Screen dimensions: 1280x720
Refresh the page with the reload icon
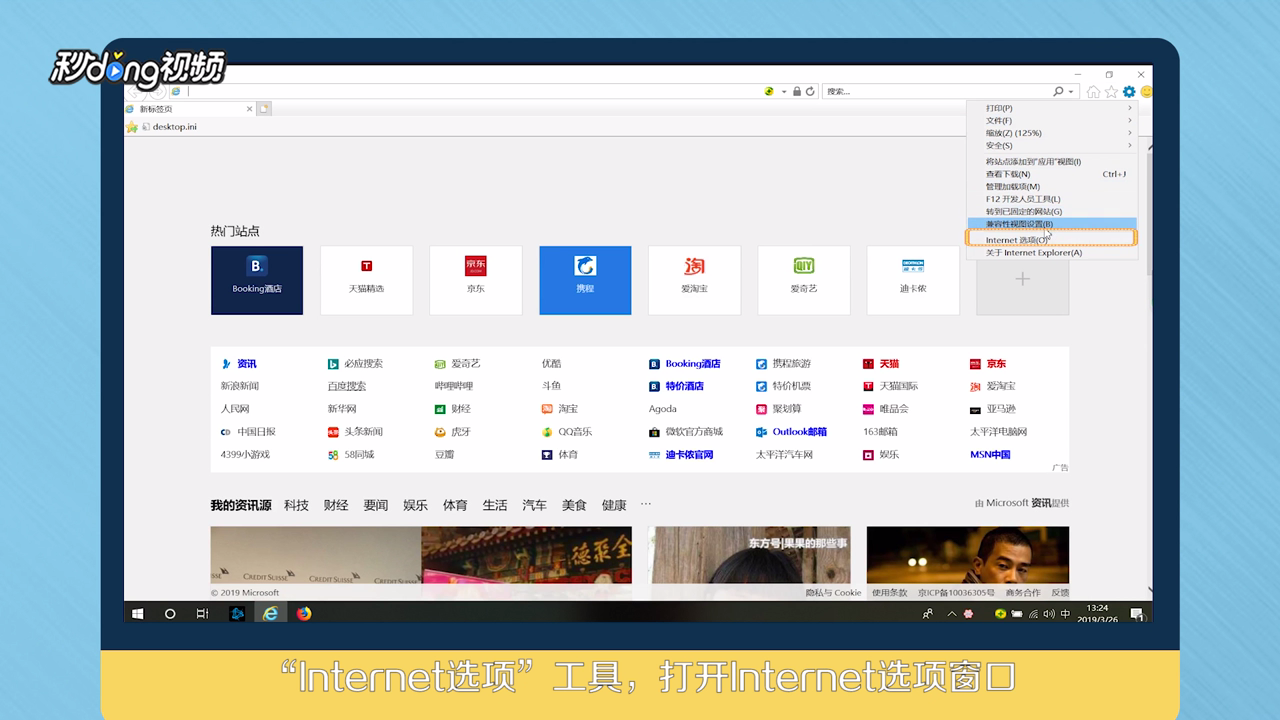point(811,91)
